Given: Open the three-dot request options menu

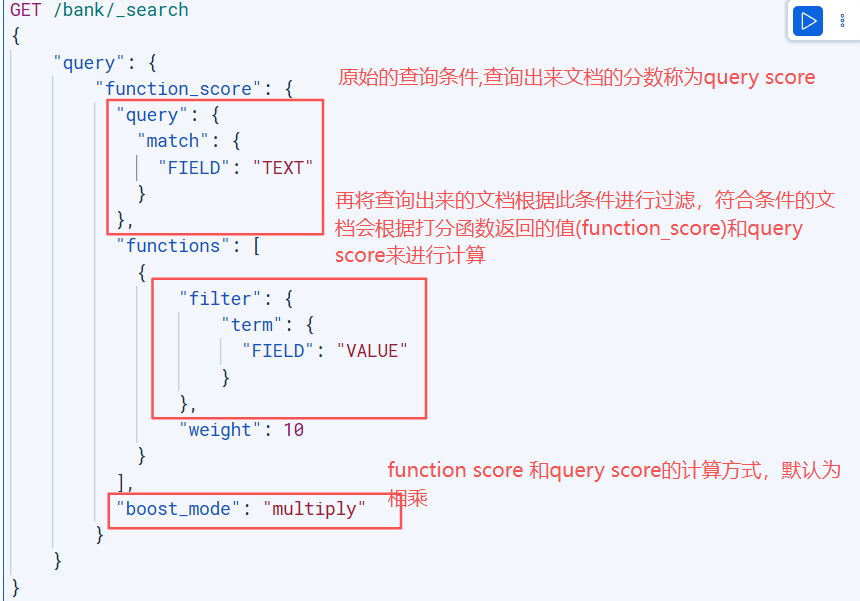Looking at the screenshot, I should click(x=842, y=21).
